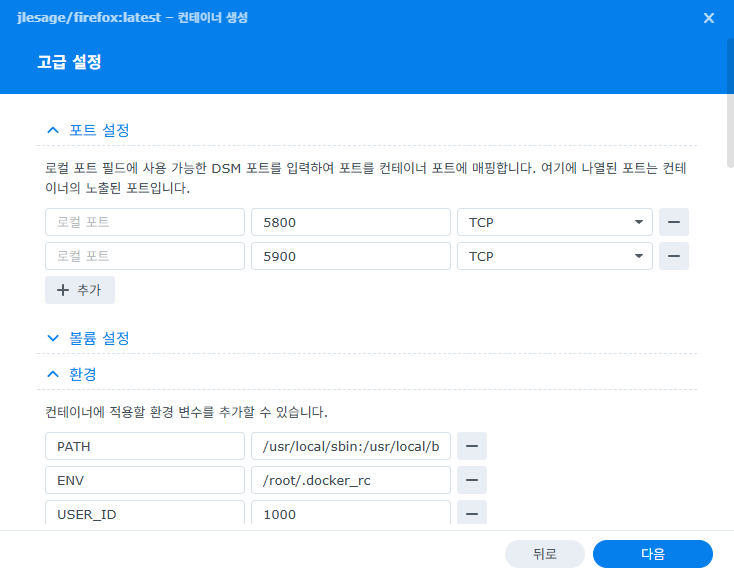Click the 추가 button to add port
The width and height of the screenshot is (734, 574).
[80, 290]
